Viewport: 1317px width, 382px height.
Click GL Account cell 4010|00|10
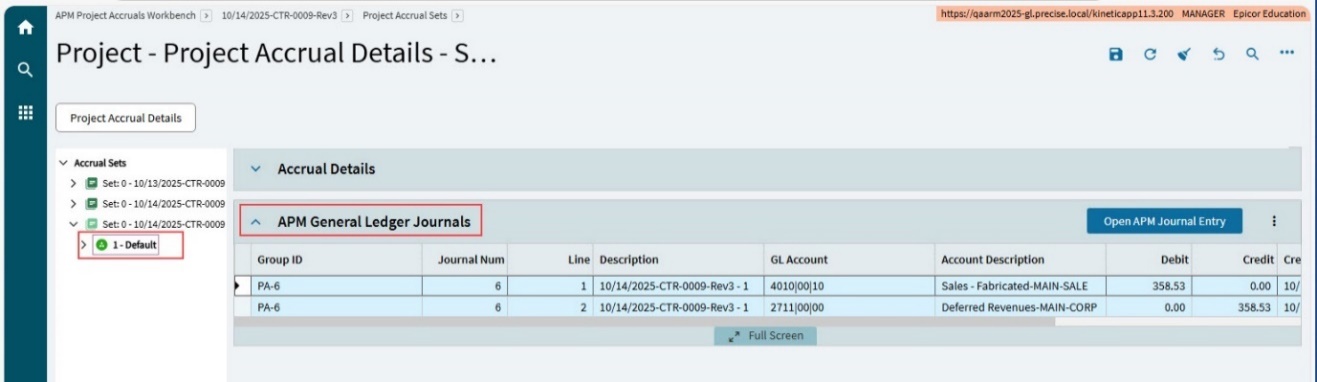click(849, 286)
